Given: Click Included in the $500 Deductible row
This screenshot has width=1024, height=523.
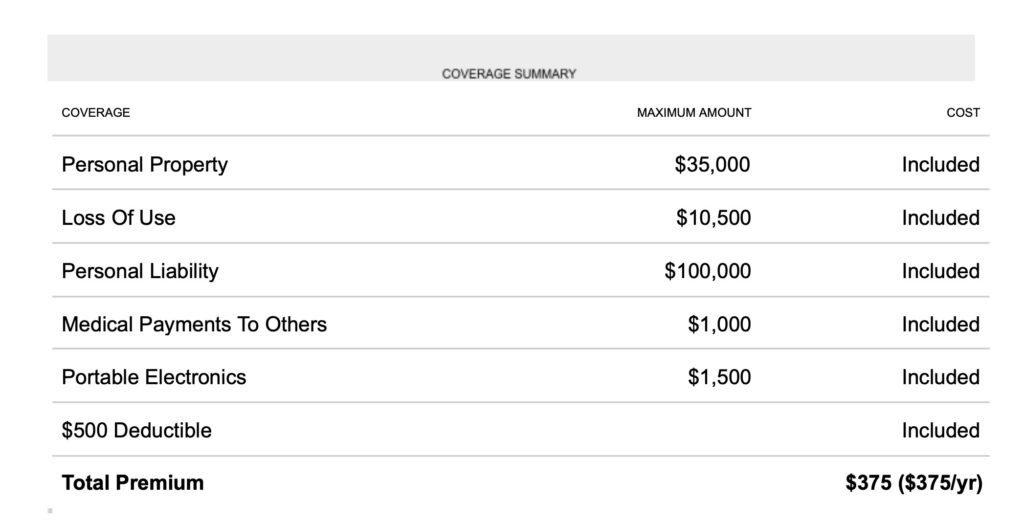Looking at the screenshot, I should (x=940, y=431).
